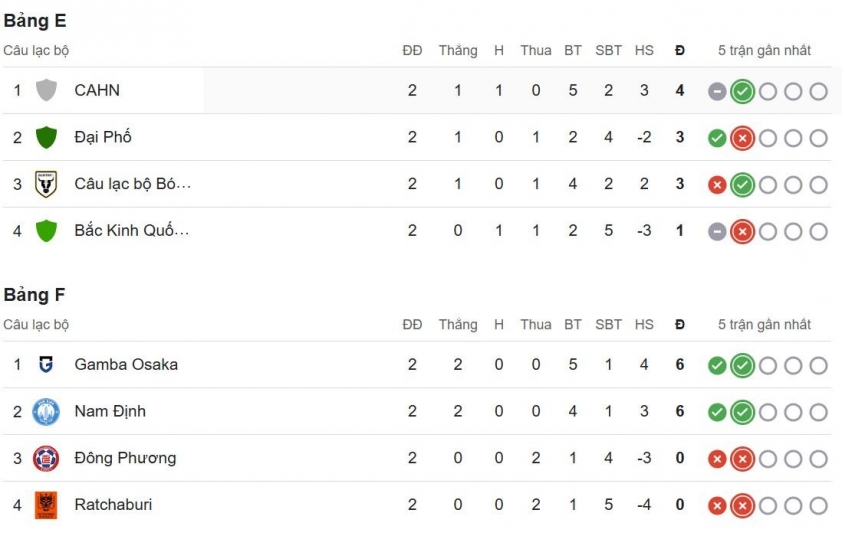Click Câu lạc bộ Bó… club crest
842x536 pixels.
[46, 184]
